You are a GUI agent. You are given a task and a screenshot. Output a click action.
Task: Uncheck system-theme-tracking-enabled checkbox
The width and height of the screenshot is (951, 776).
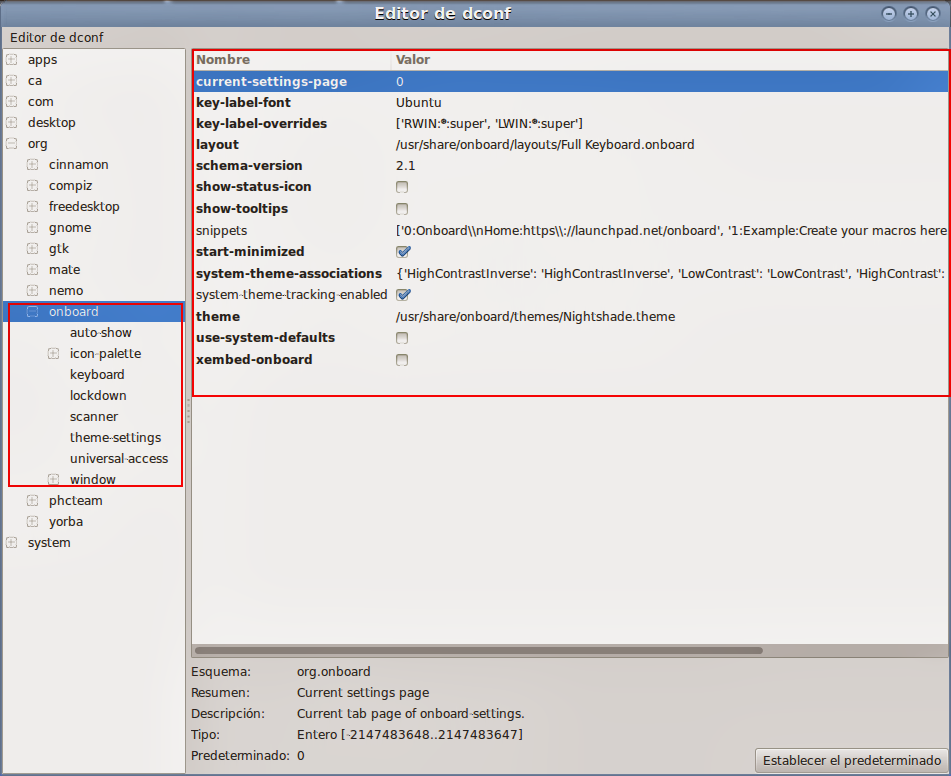[x=403, y=295]
